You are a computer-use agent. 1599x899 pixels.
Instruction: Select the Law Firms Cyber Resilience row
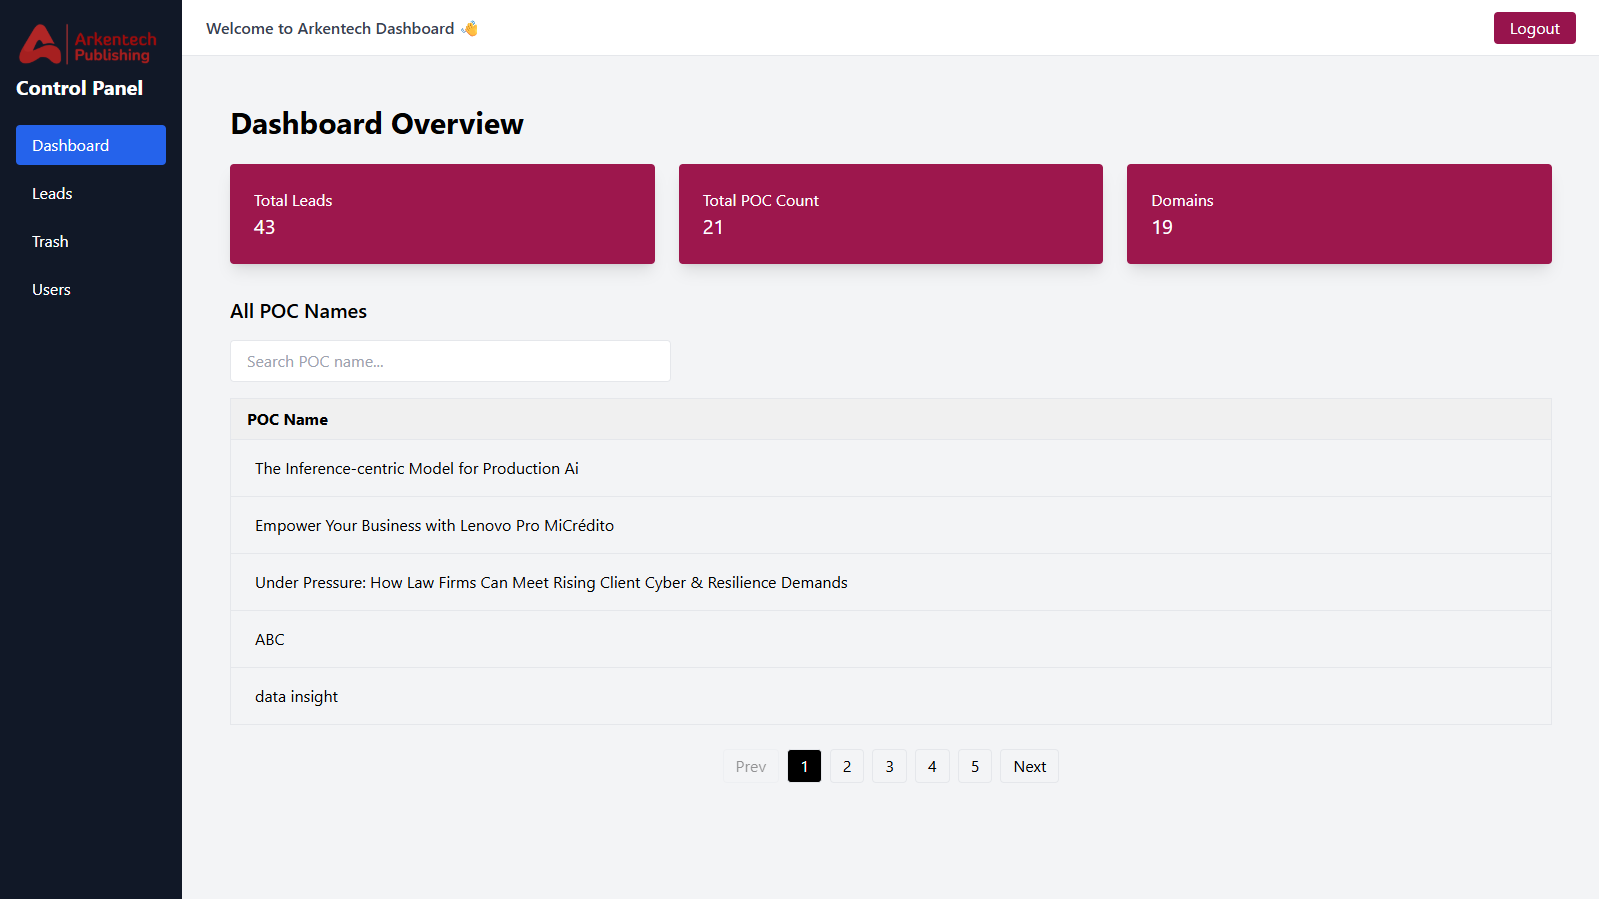(551, 583)
